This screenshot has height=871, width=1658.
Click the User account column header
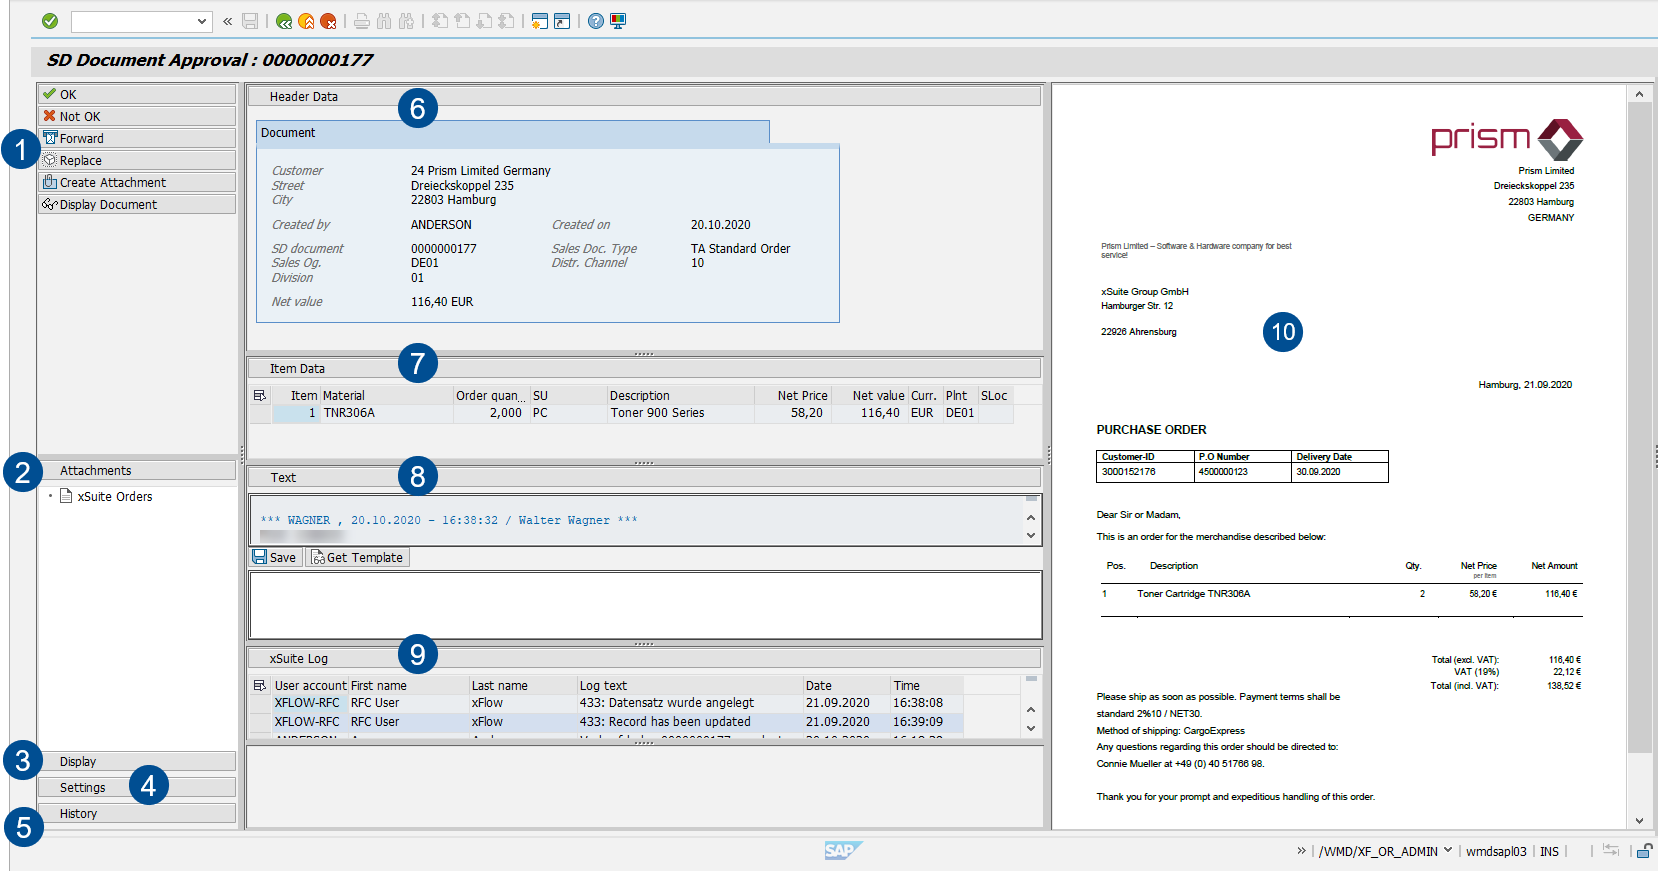310,686
